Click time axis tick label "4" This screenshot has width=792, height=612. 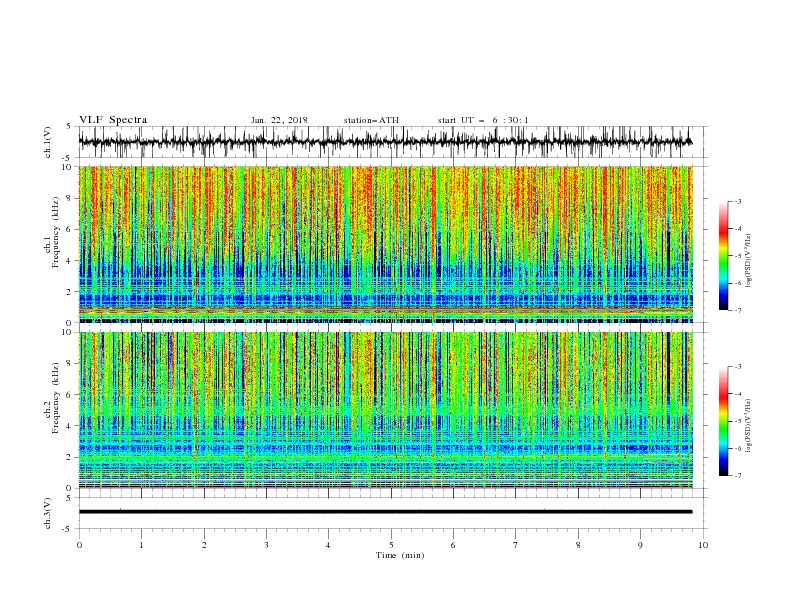tap(328, 545)
